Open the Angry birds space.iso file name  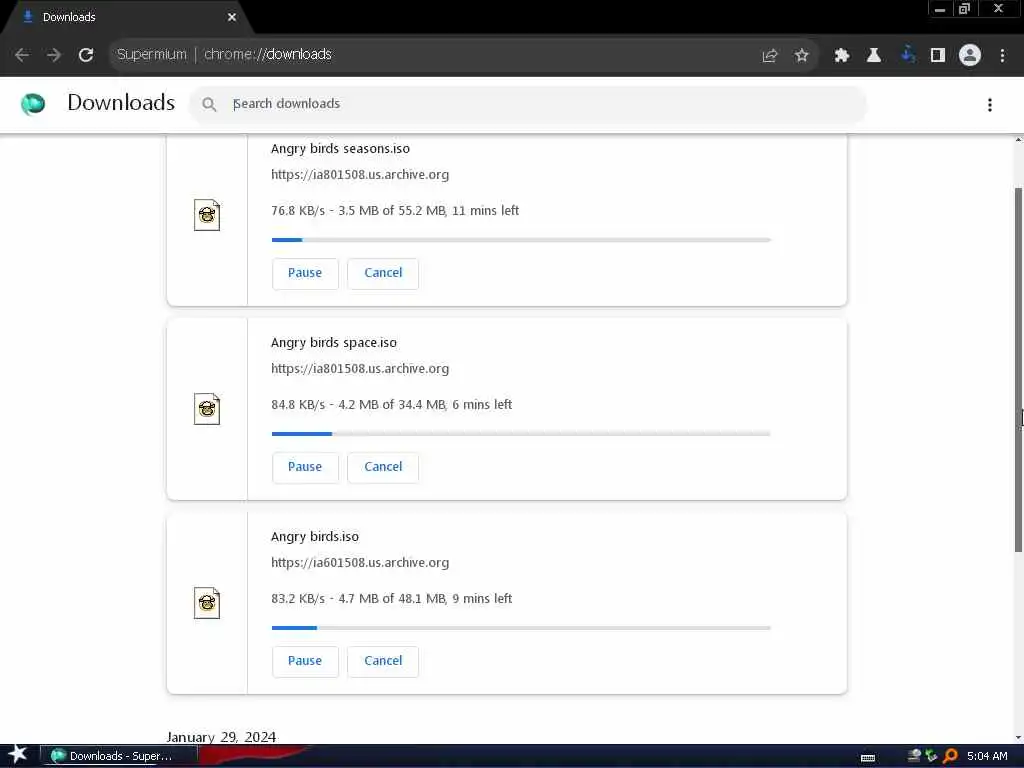click(x=334, y=343)
